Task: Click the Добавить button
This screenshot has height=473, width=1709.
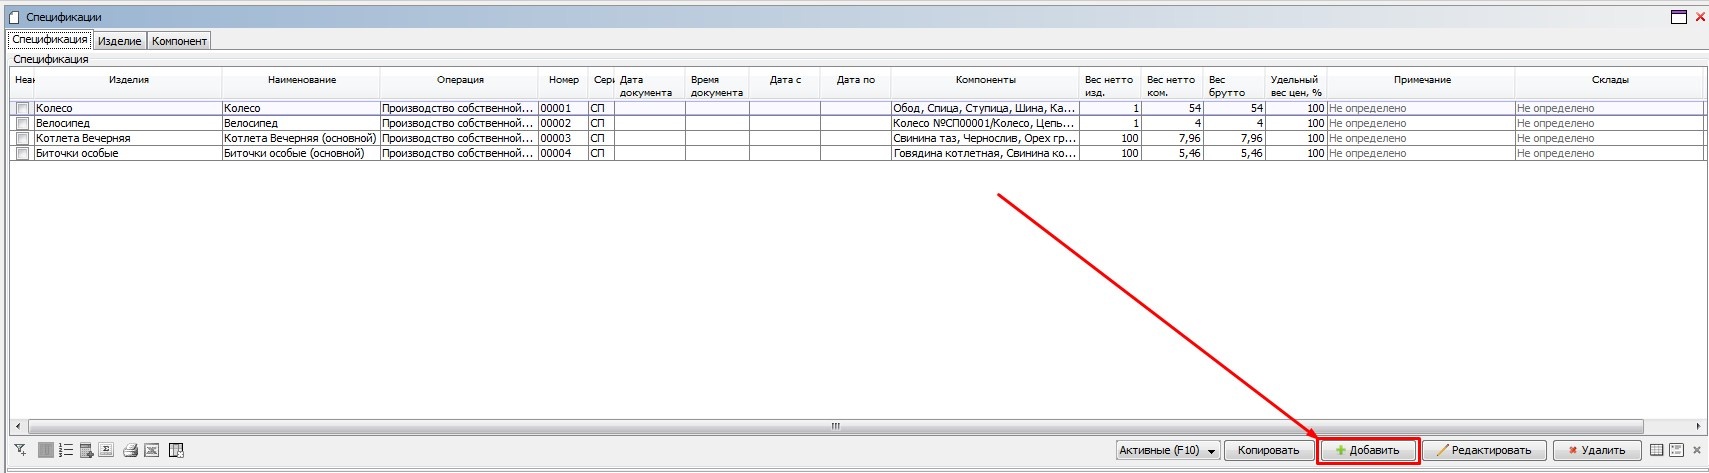Action: pyautogui.click(x=1367, y=451)
